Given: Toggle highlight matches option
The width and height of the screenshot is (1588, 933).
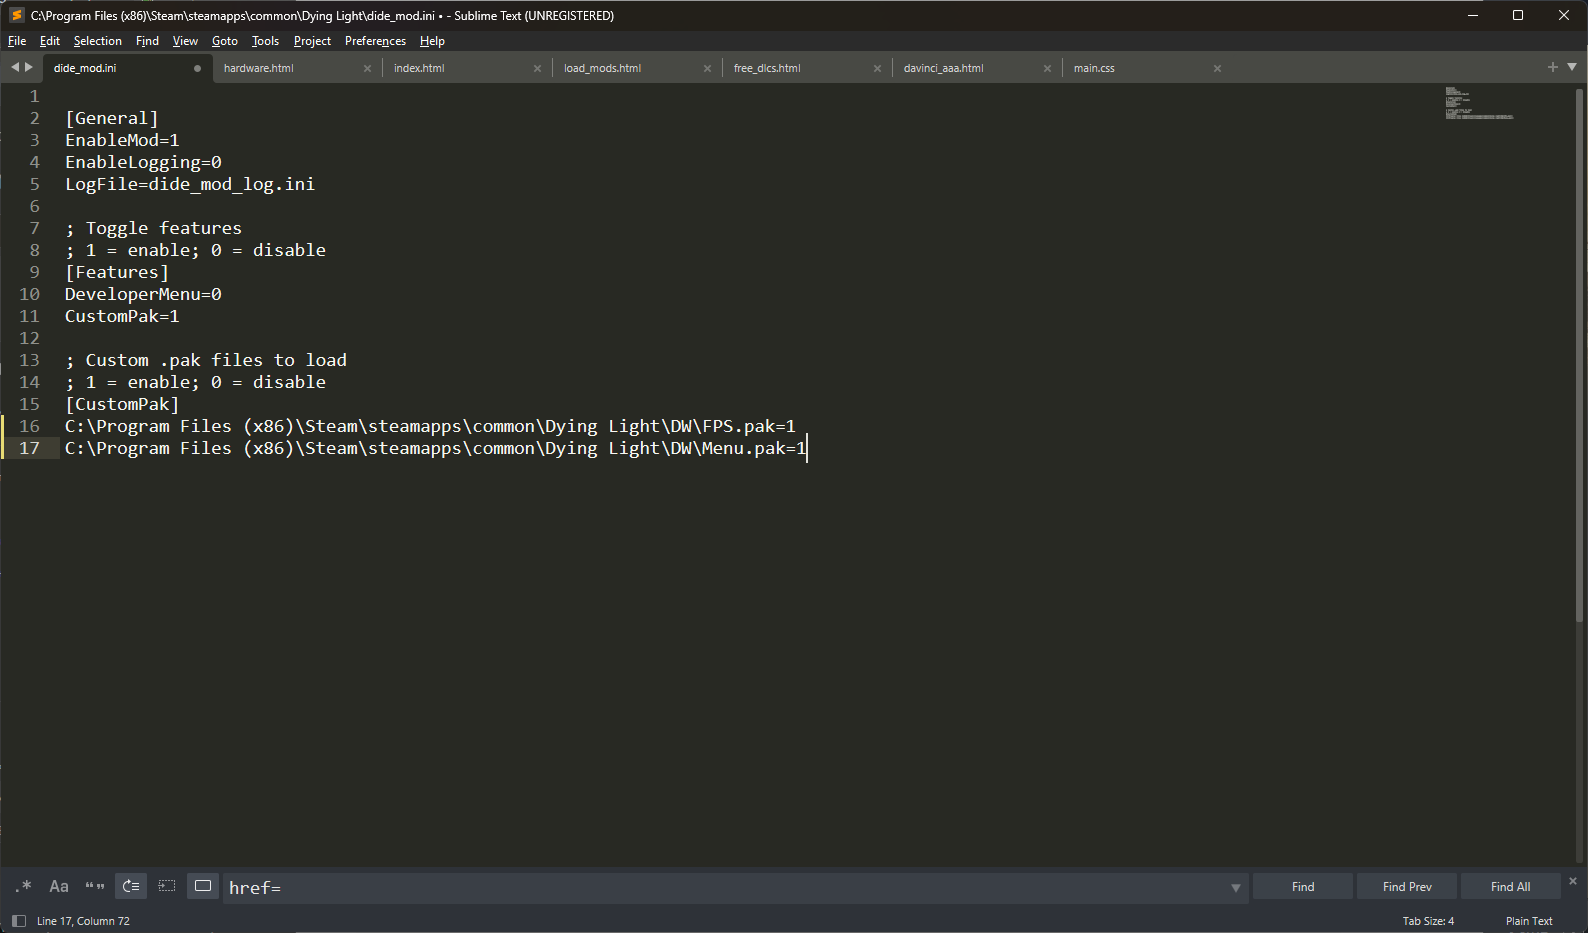Looking at the screenshot, I should [203, 886].
